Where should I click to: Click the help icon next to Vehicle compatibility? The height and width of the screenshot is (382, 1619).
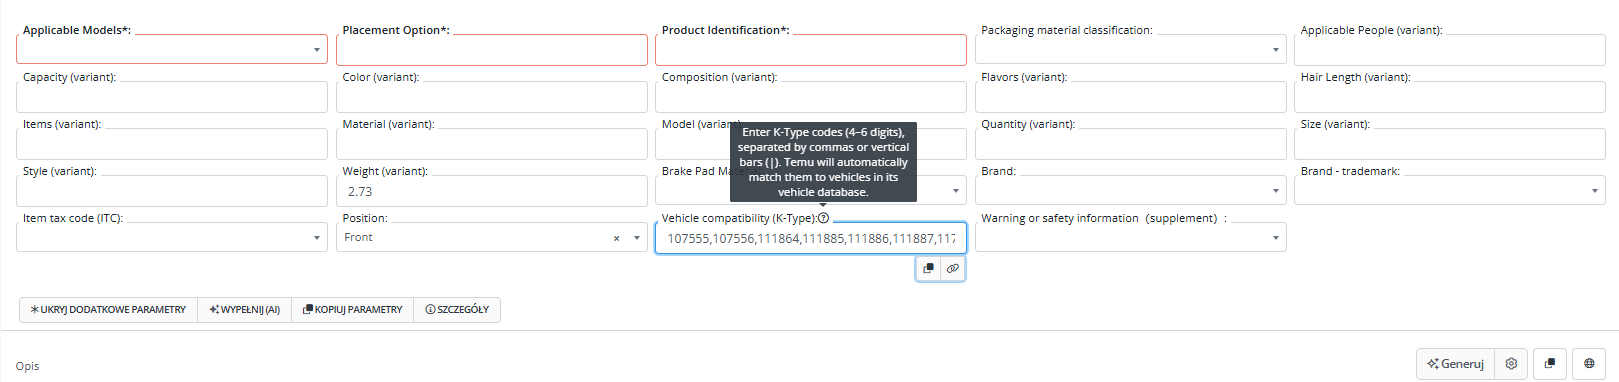point(824,218)
